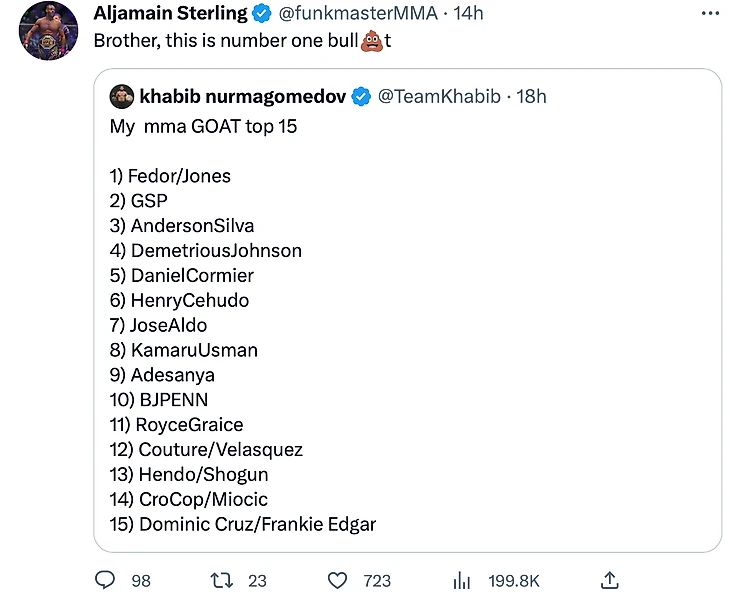730x598 pixels.
Task: Open tweet analytics views icon
Action: [462, 580]
